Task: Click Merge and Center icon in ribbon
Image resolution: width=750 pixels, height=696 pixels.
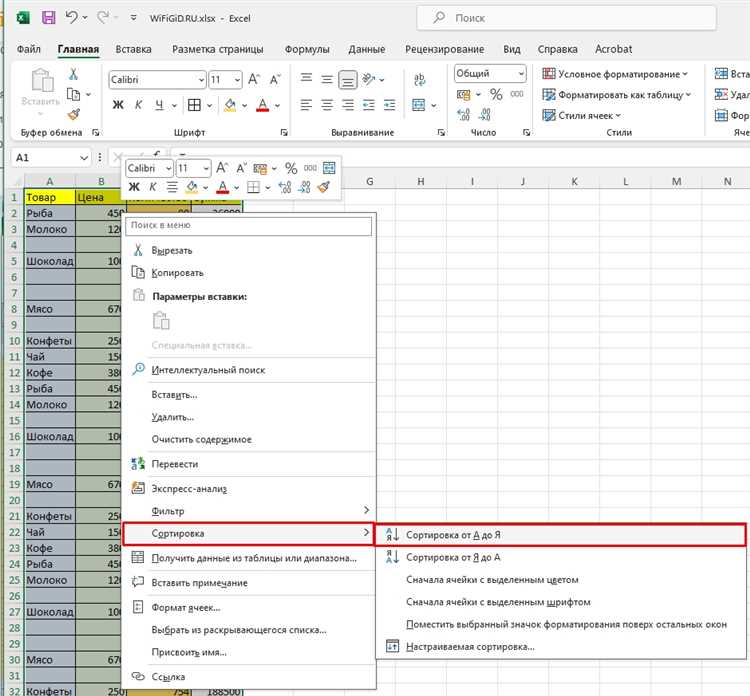Action: pos(419,105)
